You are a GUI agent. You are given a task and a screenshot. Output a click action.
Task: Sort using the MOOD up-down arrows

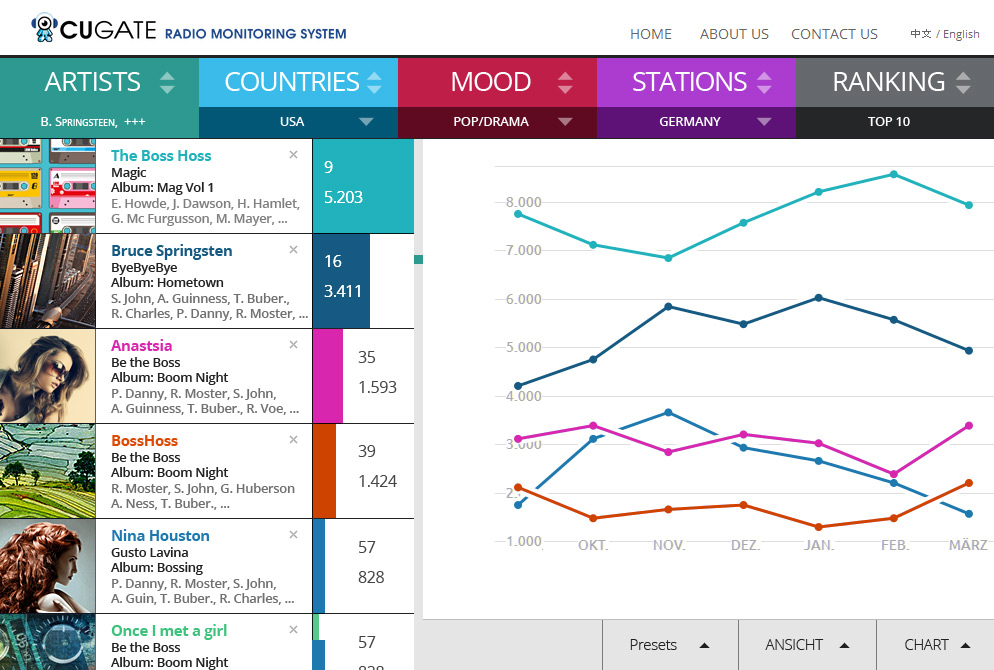[565, 82]
